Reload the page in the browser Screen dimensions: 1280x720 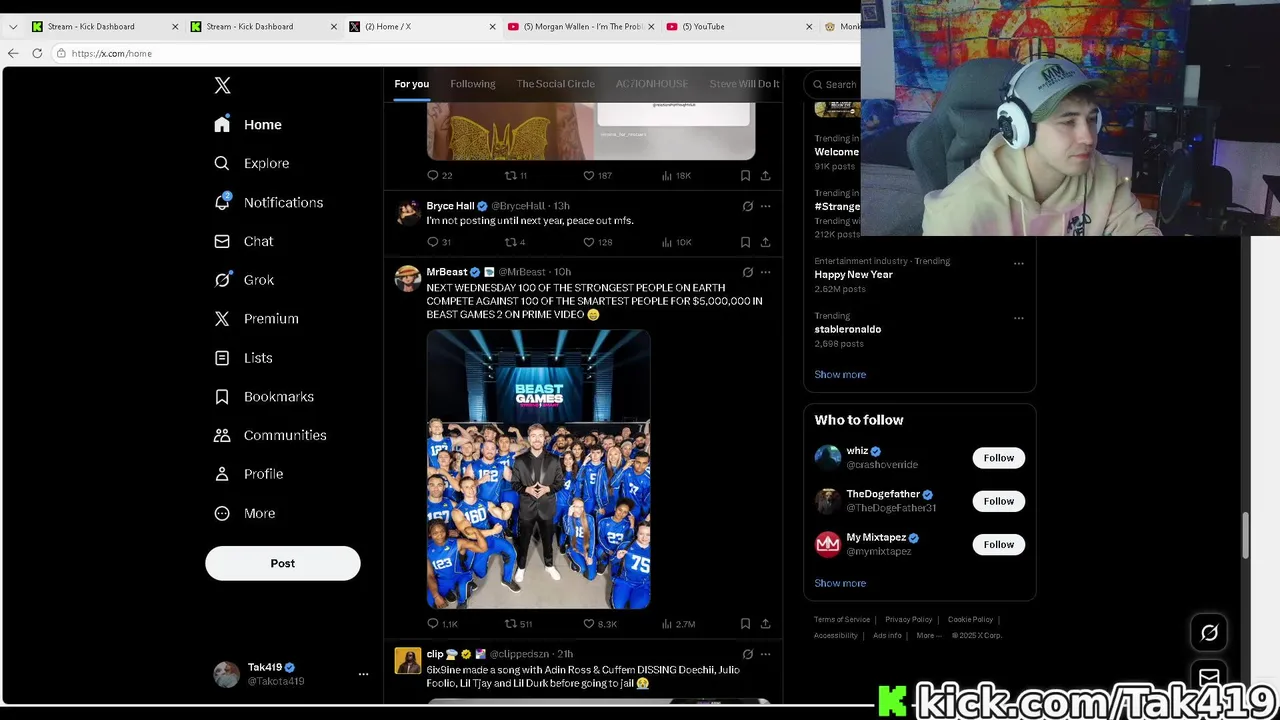(37, 53)
